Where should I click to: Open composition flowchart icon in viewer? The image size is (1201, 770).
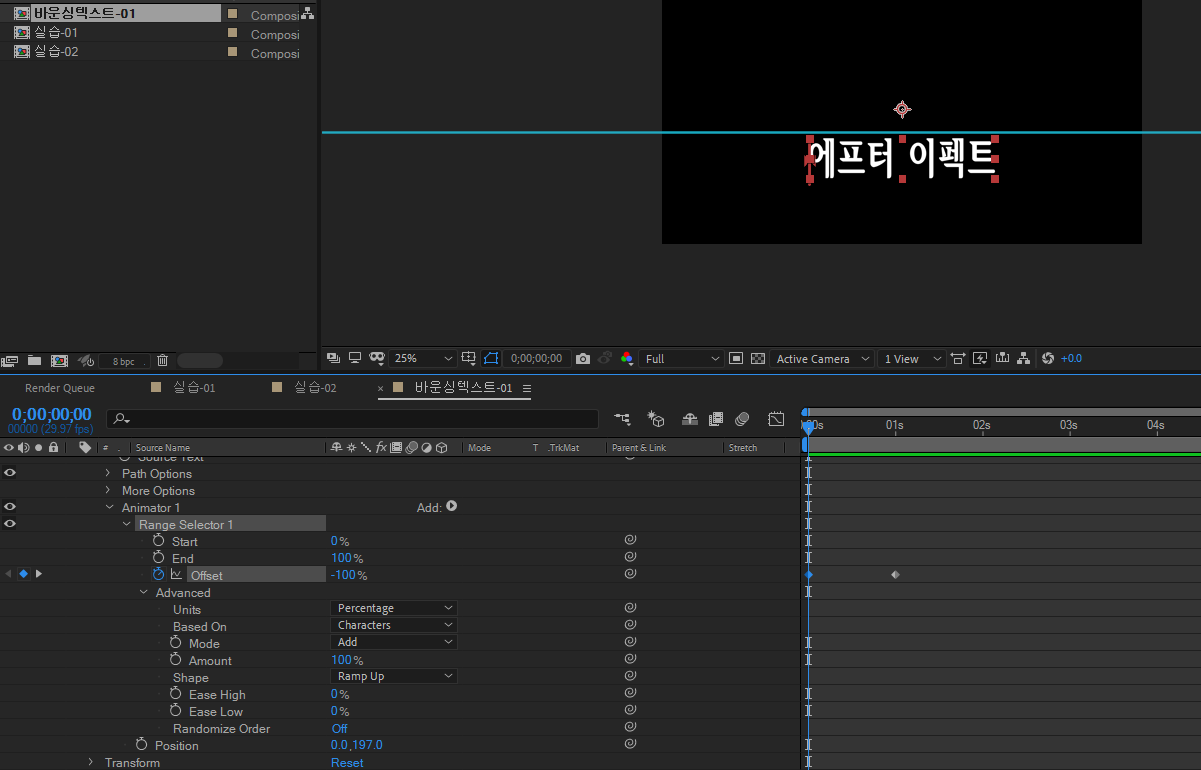point(1024,358)
